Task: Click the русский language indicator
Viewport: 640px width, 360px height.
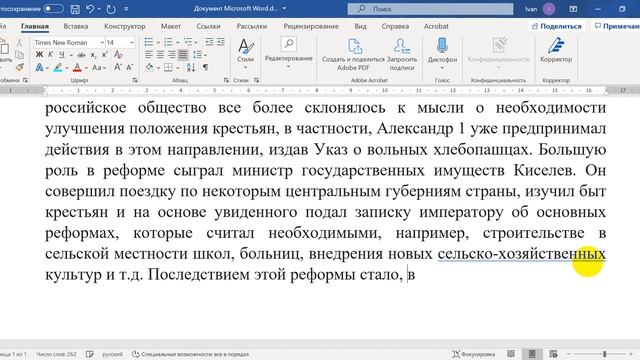Action: pyautogui.click(x=112, y=354)
